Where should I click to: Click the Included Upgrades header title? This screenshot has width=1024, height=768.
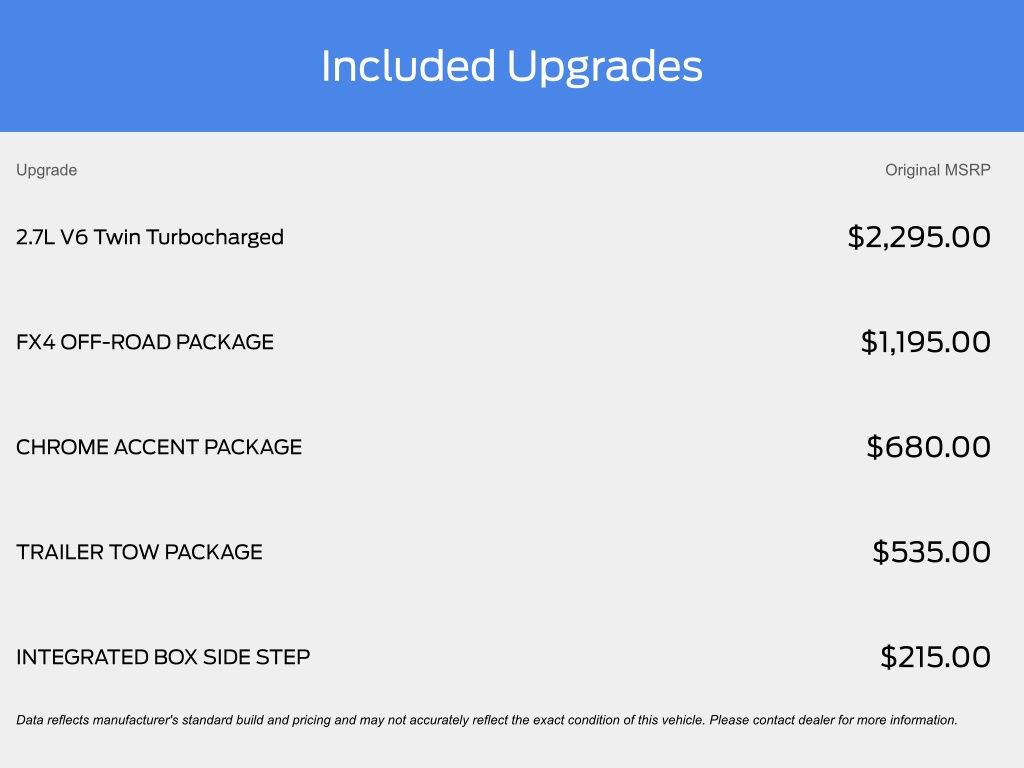click(x=511, y=67)
